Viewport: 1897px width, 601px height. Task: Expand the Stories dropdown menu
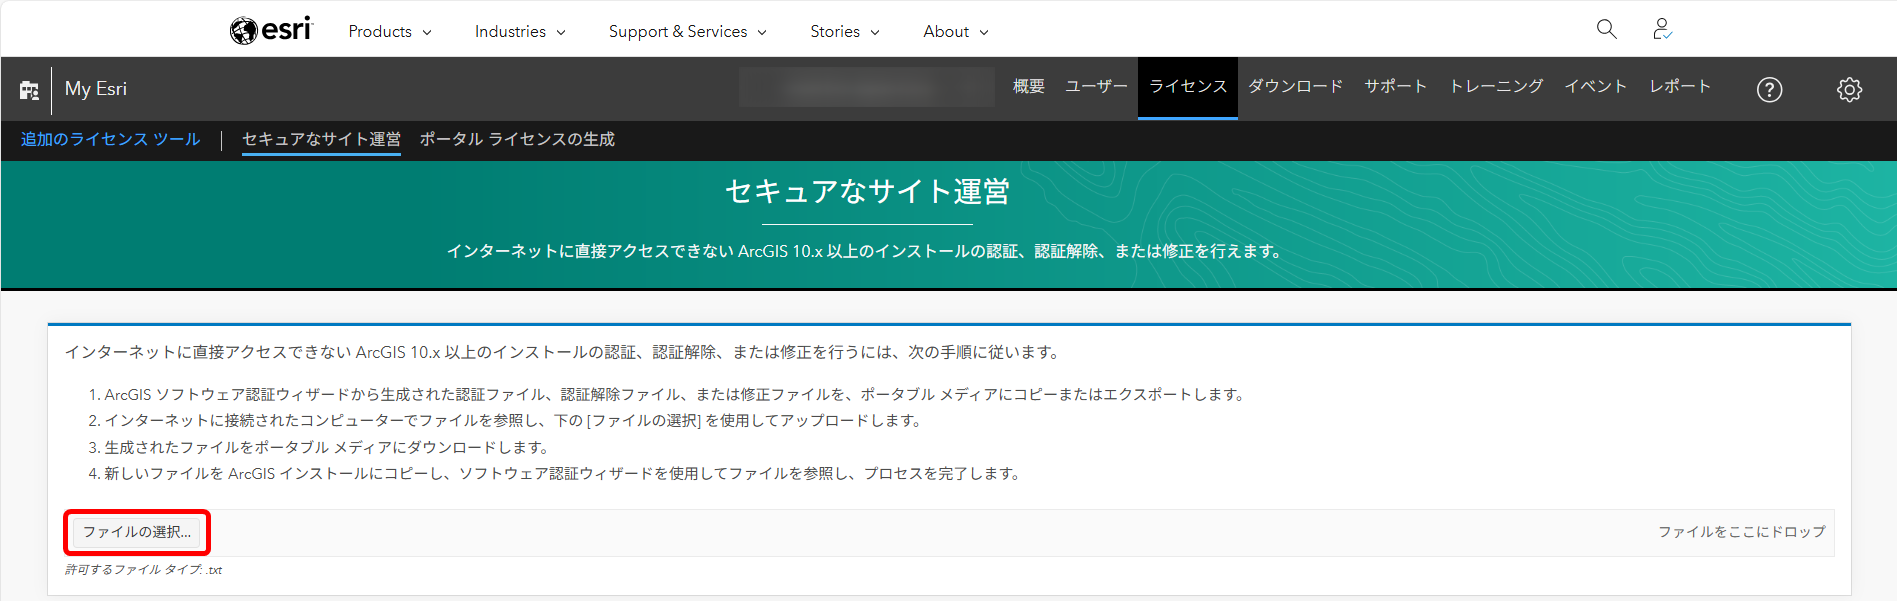[844, 32]
